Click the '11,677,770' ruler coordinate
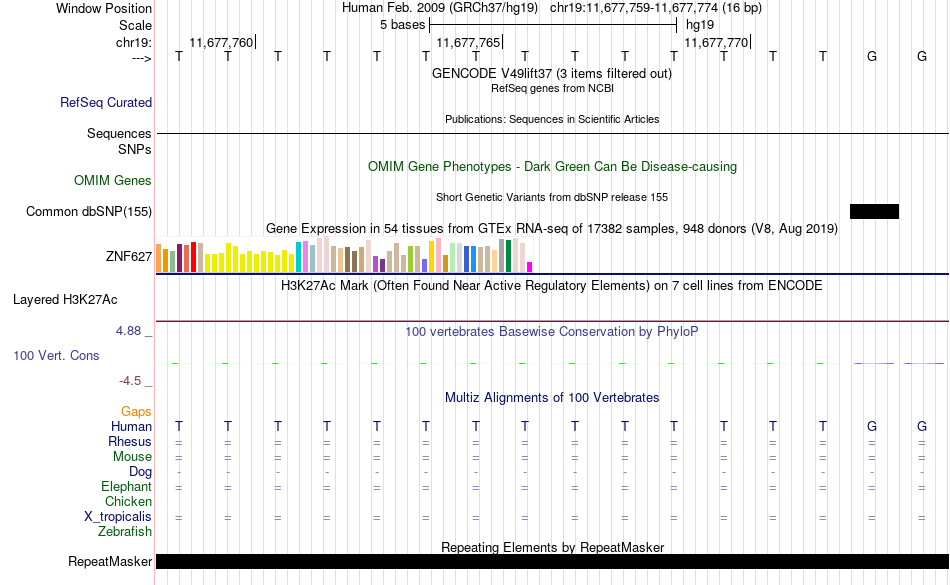 point(716,42)
